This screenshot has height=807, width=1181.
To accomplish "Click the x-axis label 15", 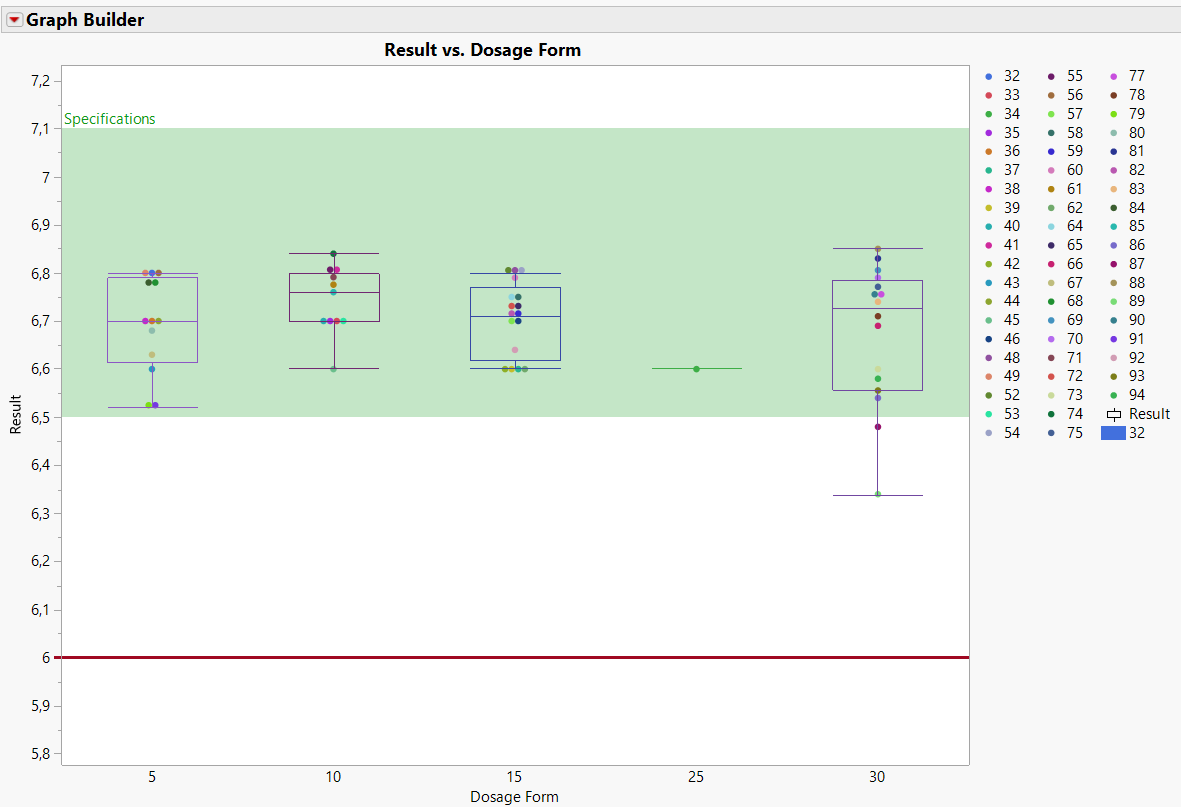I will point(514,777).
